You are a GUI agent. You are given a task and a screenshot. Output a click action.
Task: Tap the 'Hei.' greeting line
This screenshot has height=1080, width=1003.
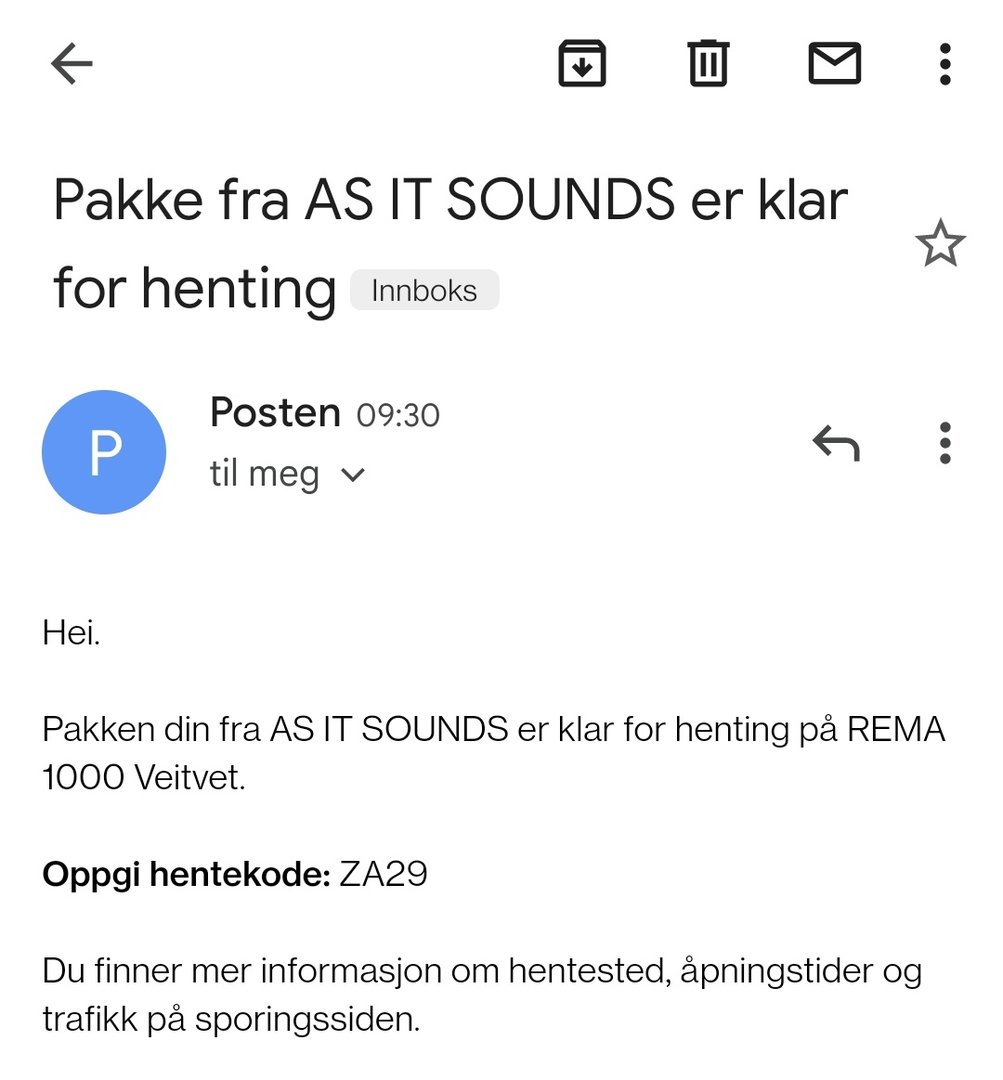(71, 632)
